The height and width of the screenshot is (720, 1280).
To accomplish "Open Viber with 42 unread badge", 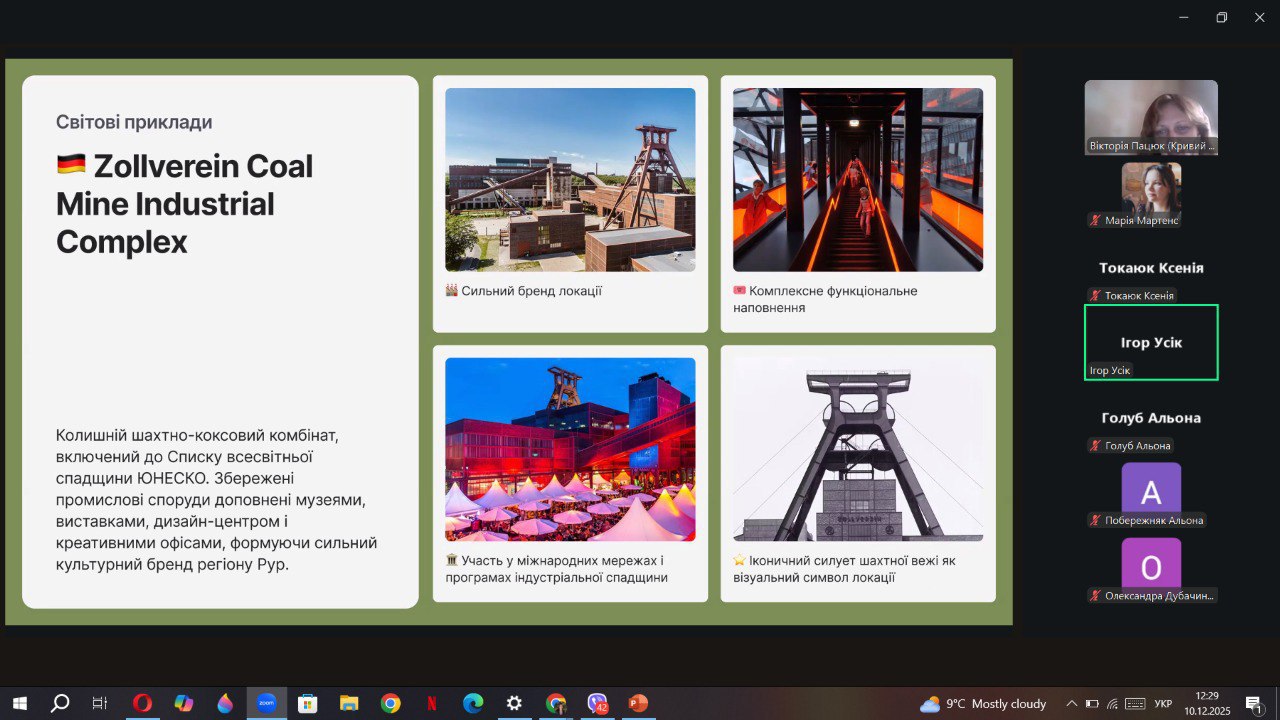I will coord(597,703).
